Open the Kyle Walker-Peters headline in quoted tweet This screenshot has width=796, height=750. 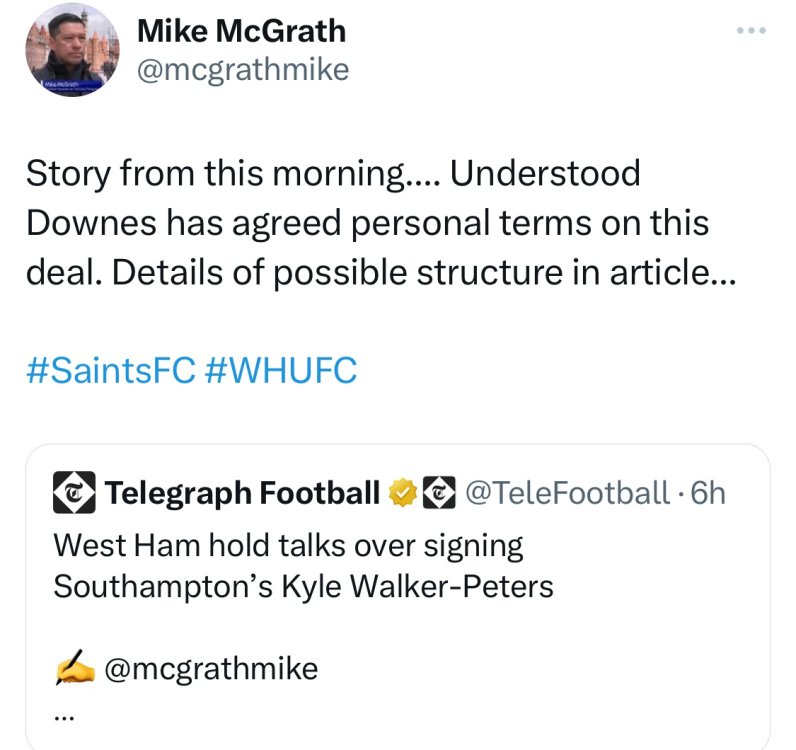(x=303, y=585)
